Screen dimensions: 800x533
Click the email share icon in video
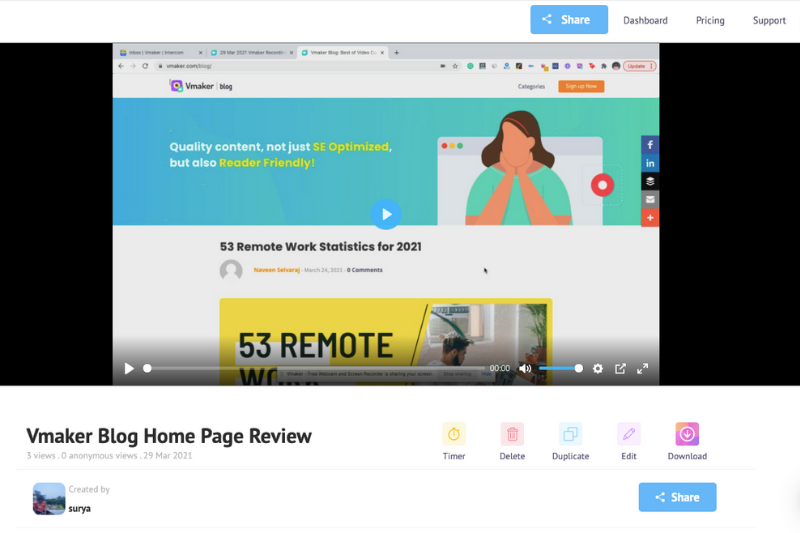pyautogui.click(x=650, y=199)
